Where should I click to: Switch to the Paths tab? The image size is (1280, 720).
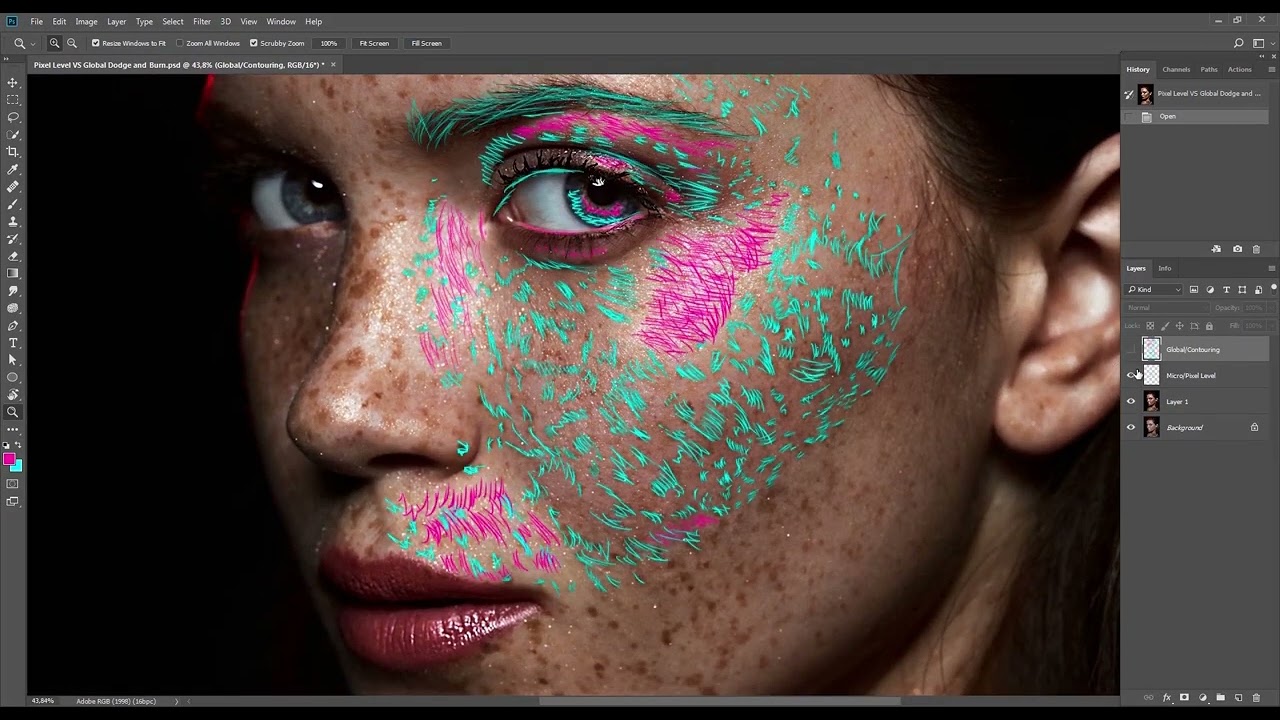click(x=1209, y=69)
